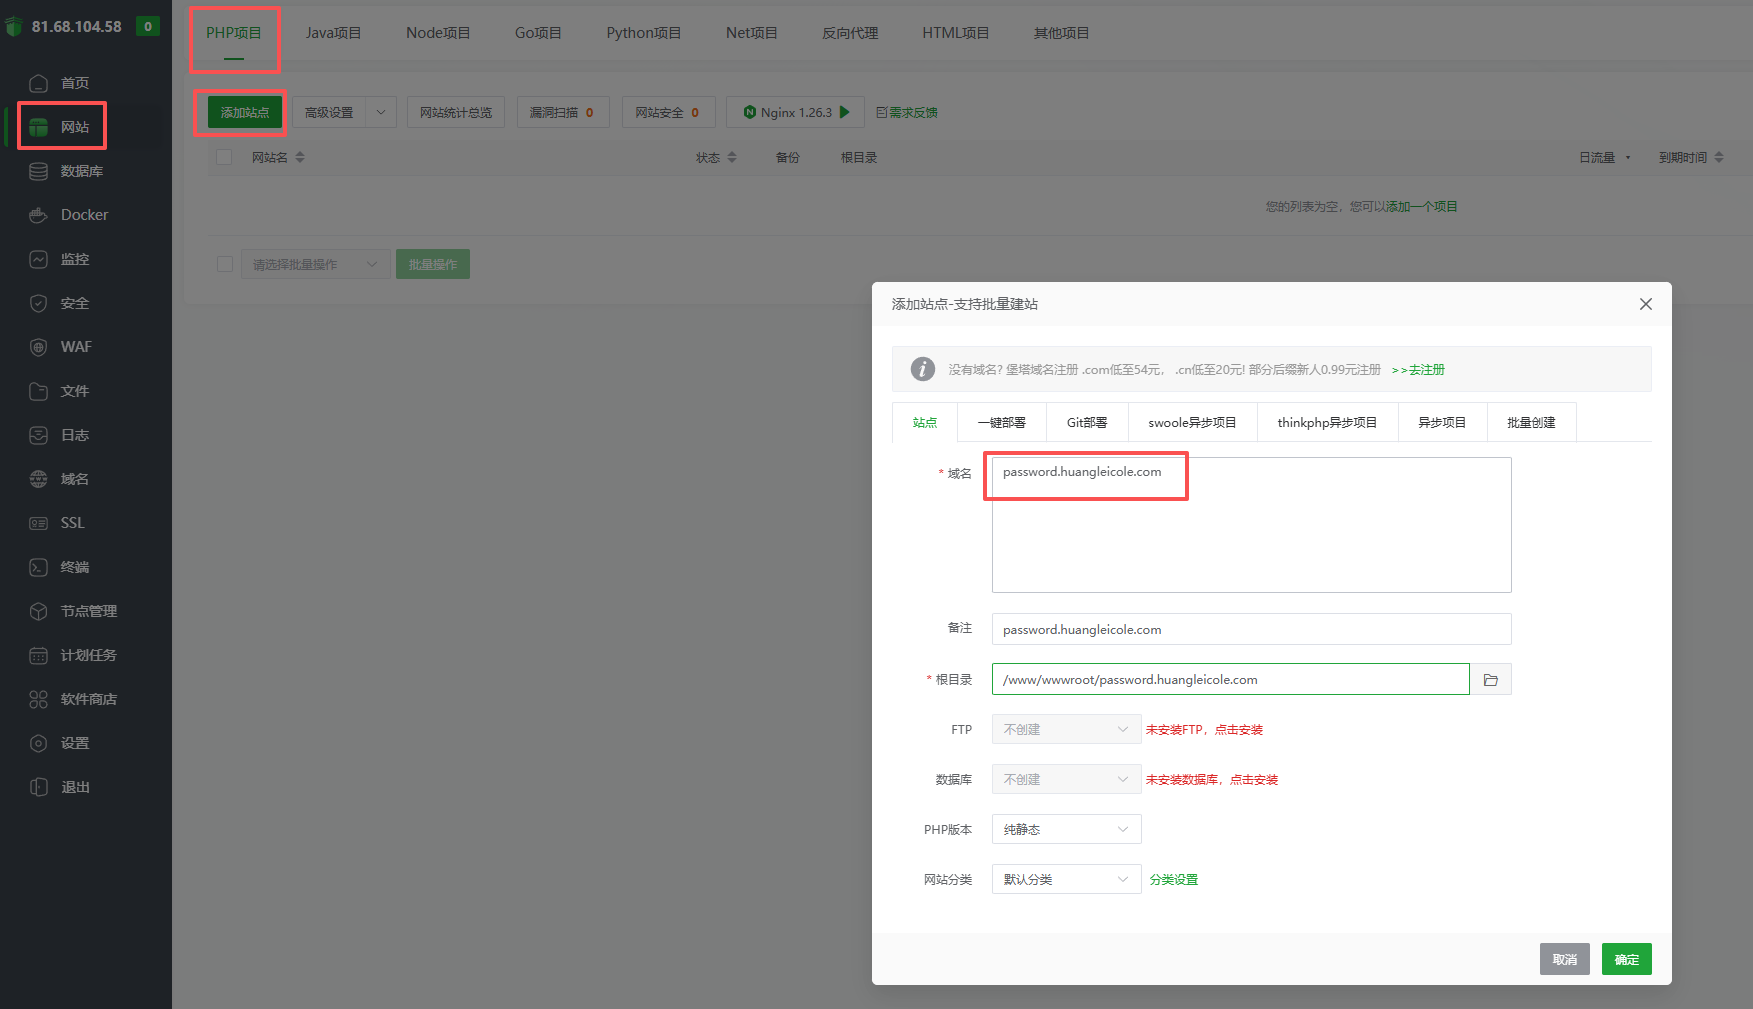Expand the PHP version dropdown
The width and height of the screenshot is (1753, 1009).
pos(1066,829)
